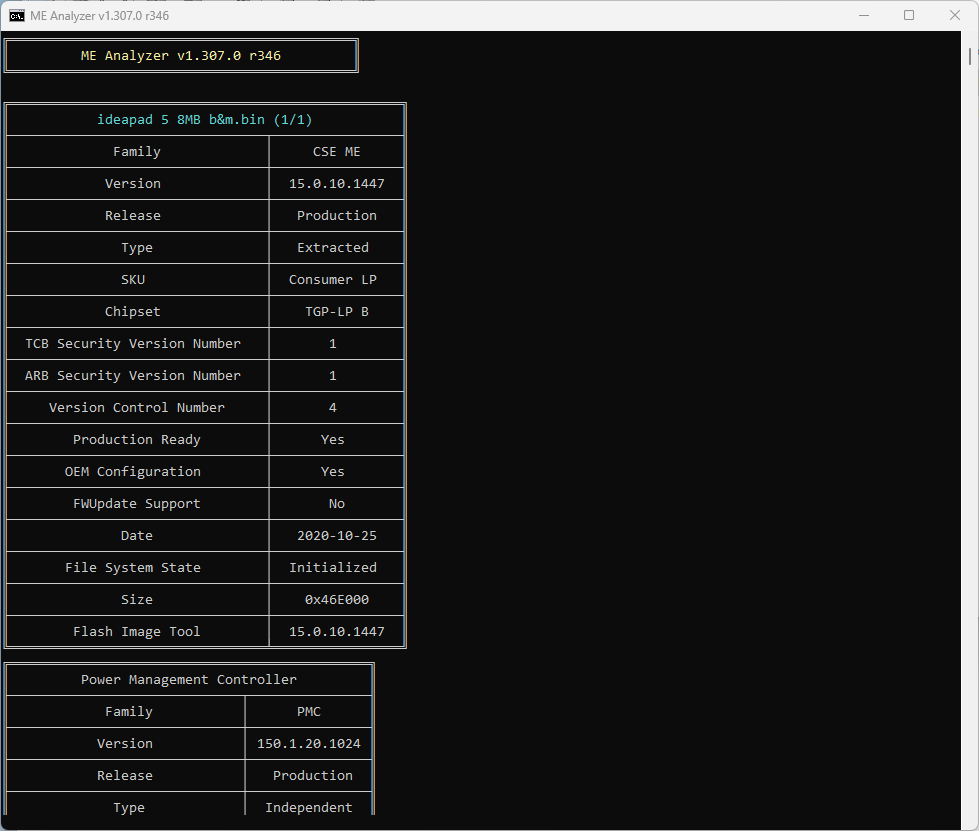The image size is (979, 831).
Task: Click the 'No' value for FWUpdate Support
Action: click(x=337, y=503)
